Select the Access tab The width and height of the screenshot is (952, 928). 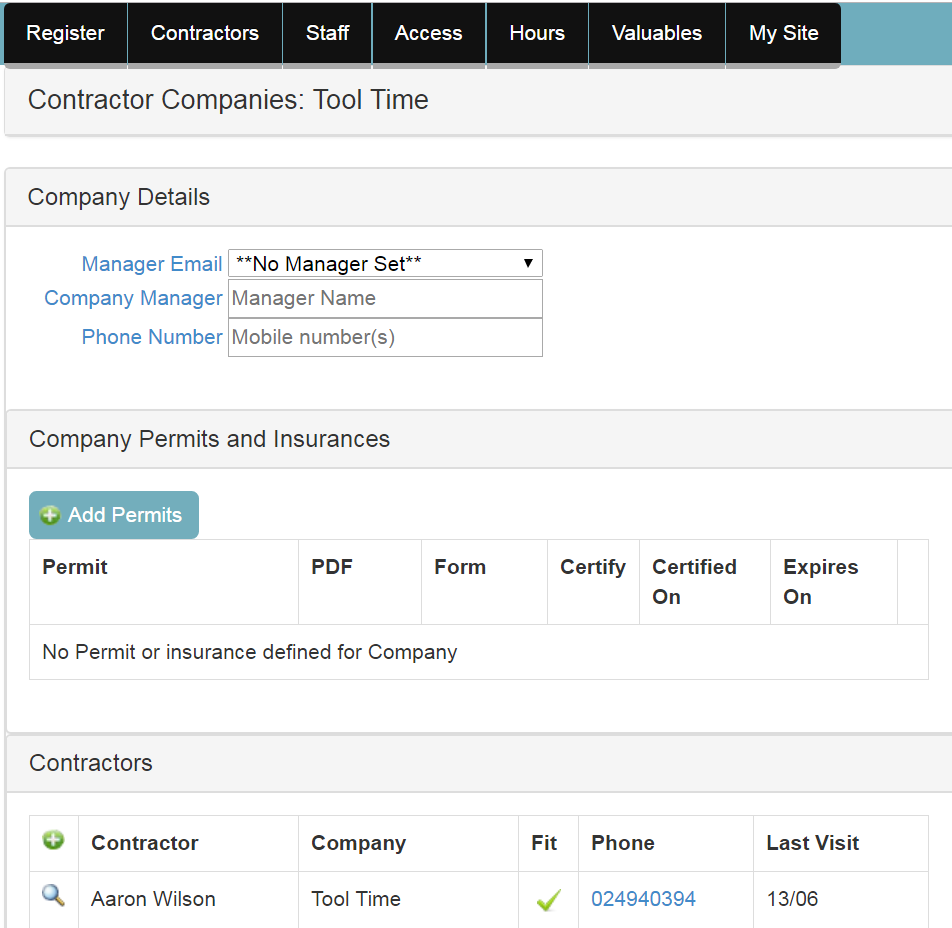coord(429,33)
